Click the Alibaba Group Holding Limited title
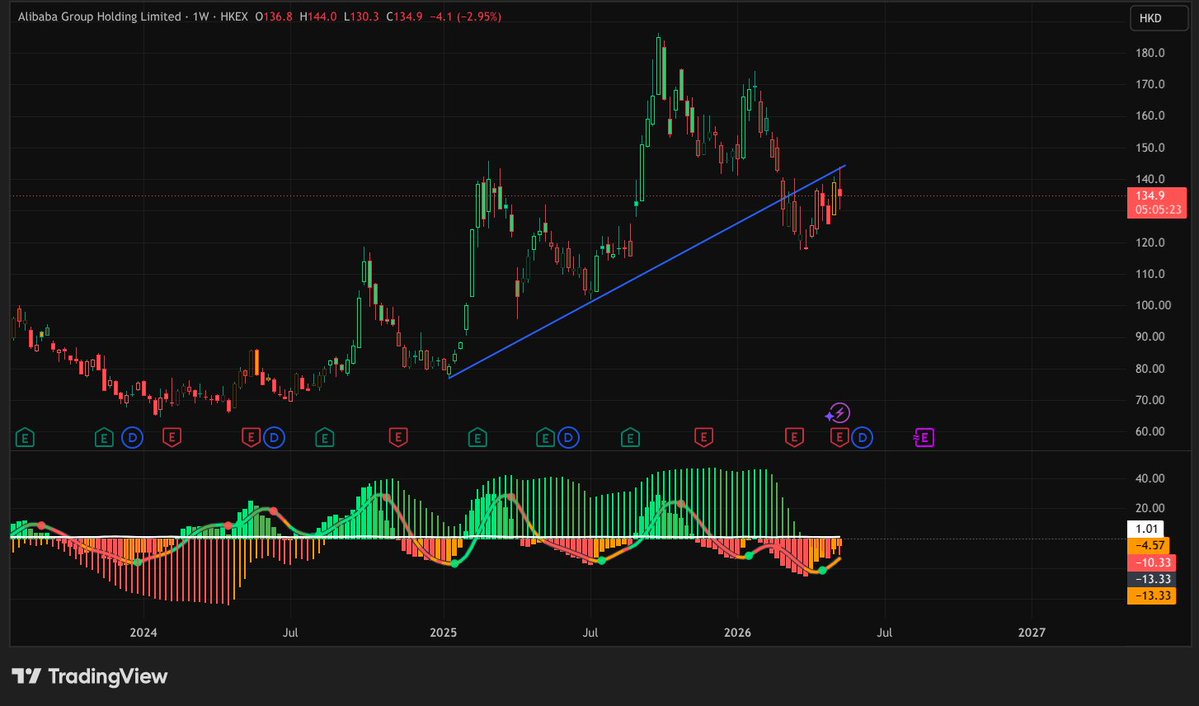Screen dimensions: 1199x706 pos(99,16)
